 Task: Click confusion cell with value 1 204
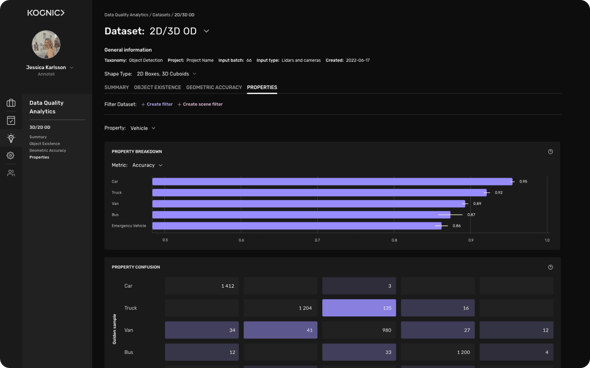(x=280, y=308)
